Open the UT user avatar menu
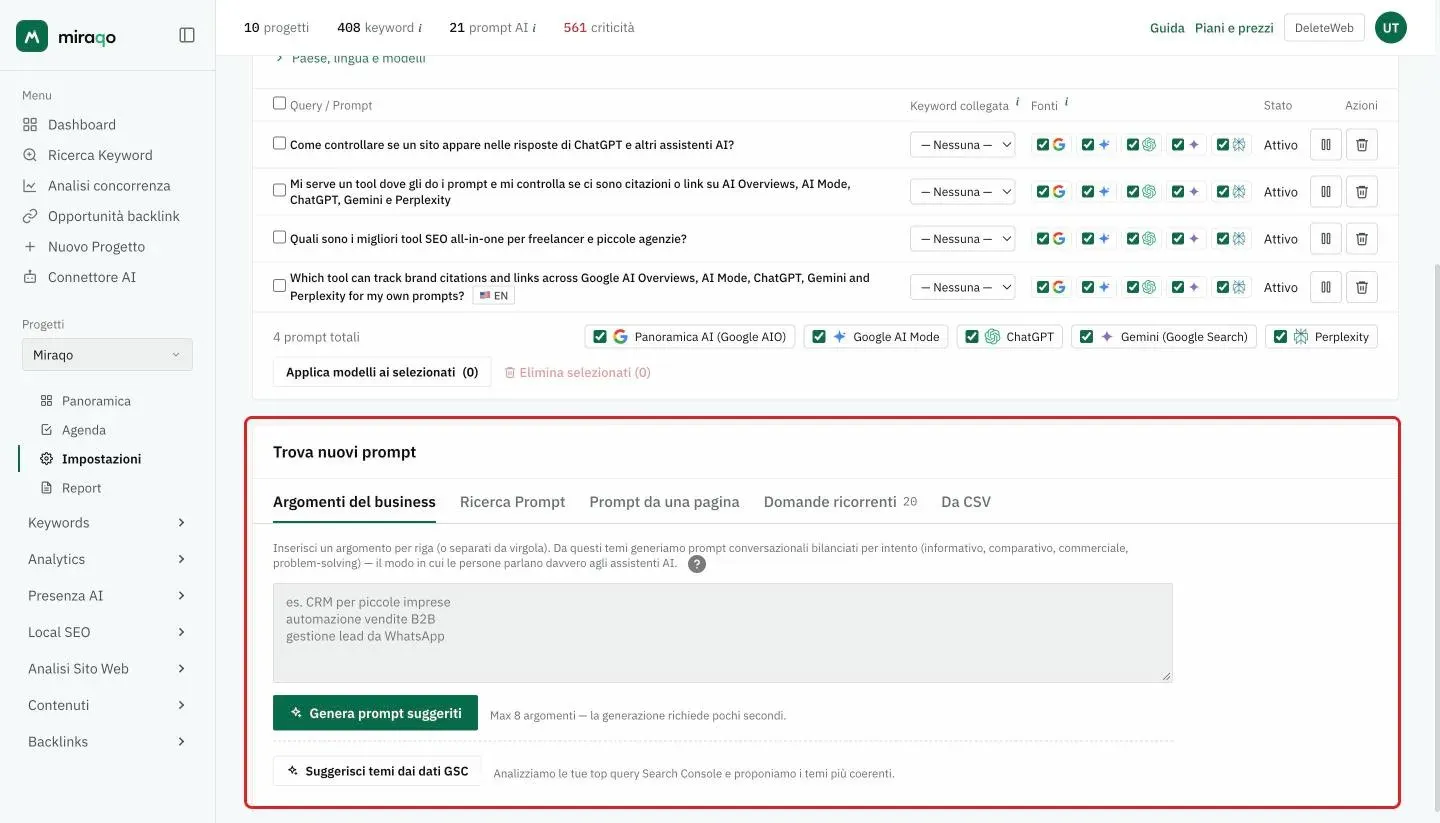Screen dimensions: 1440x823 (x=1391, y=28)
